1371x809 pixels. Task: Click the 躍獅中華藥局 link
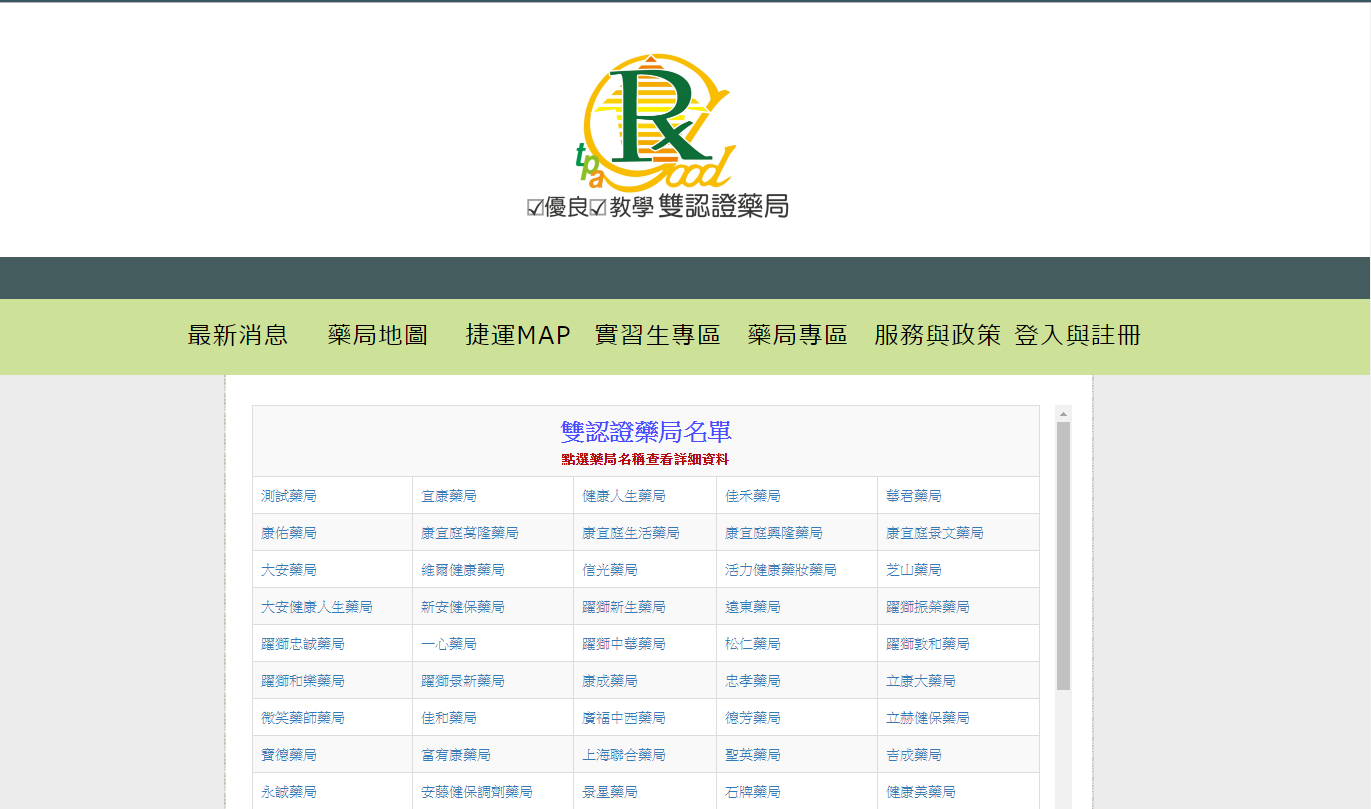(624, 644)
